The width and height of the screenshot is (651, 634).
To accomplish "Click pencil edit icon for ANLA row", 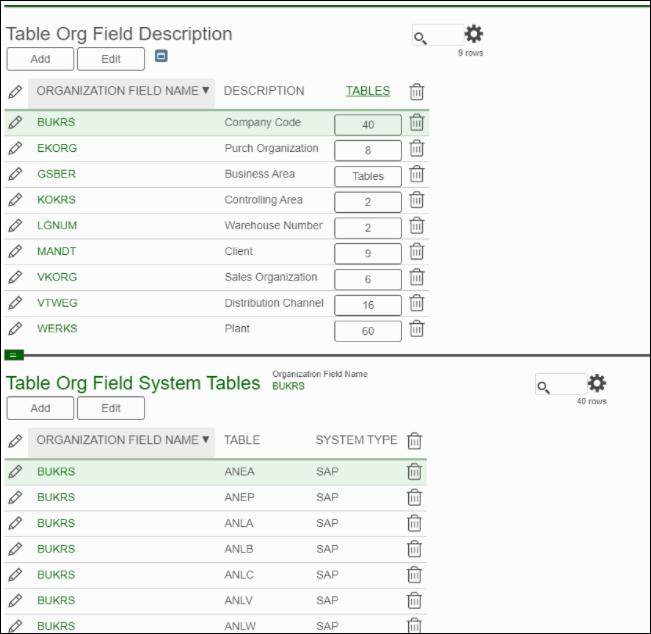I will (x=15, y=523).
